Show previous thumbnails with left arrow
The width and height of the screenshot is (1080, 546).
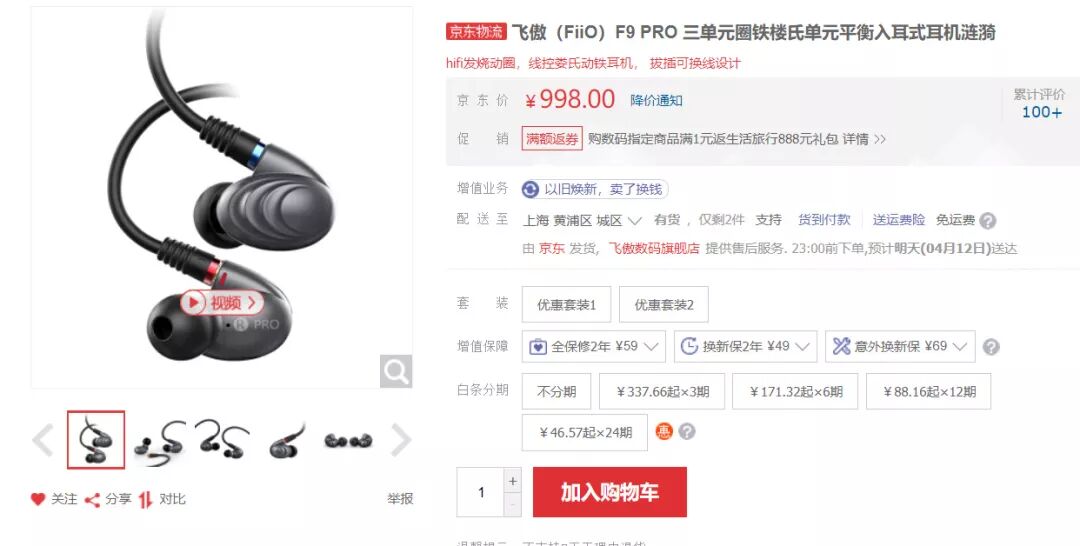43,440
